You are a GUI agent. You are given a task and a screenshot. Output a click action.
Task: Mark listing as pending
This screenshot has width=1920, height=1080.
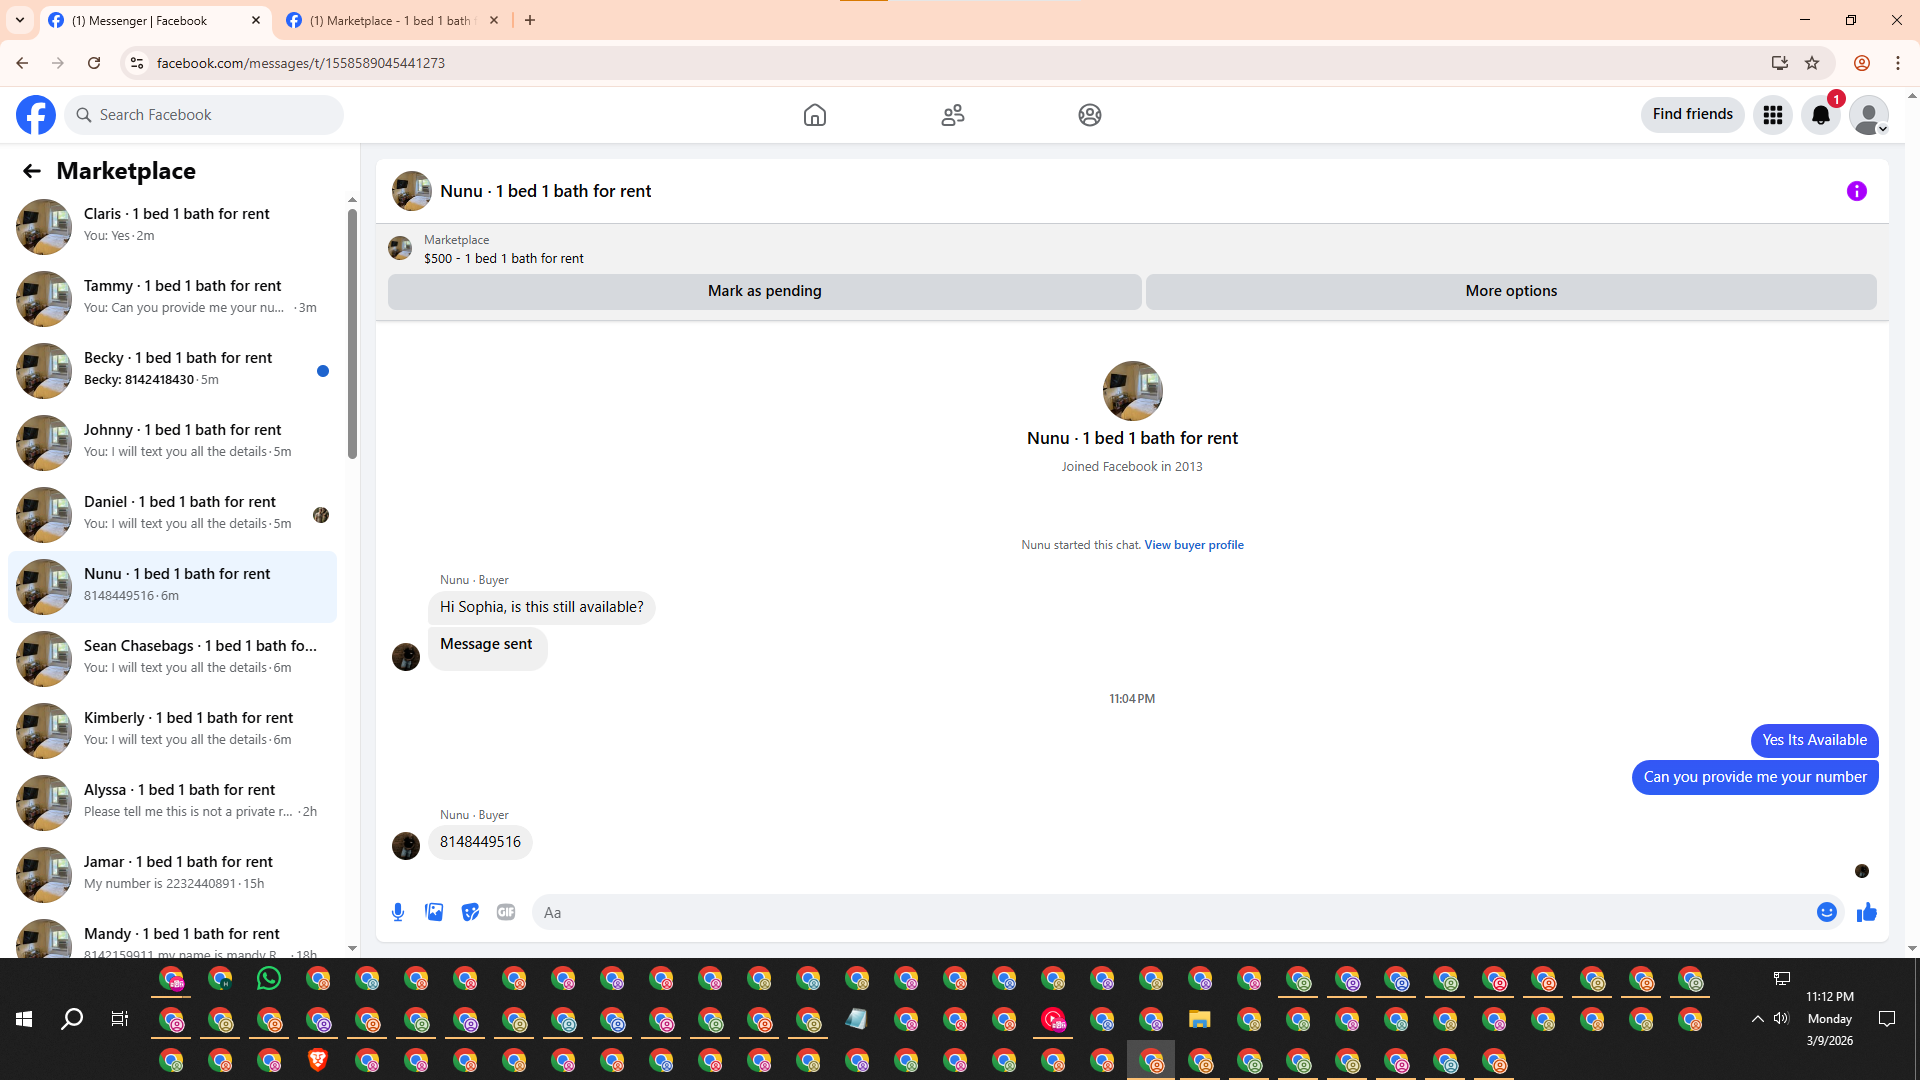764,291
